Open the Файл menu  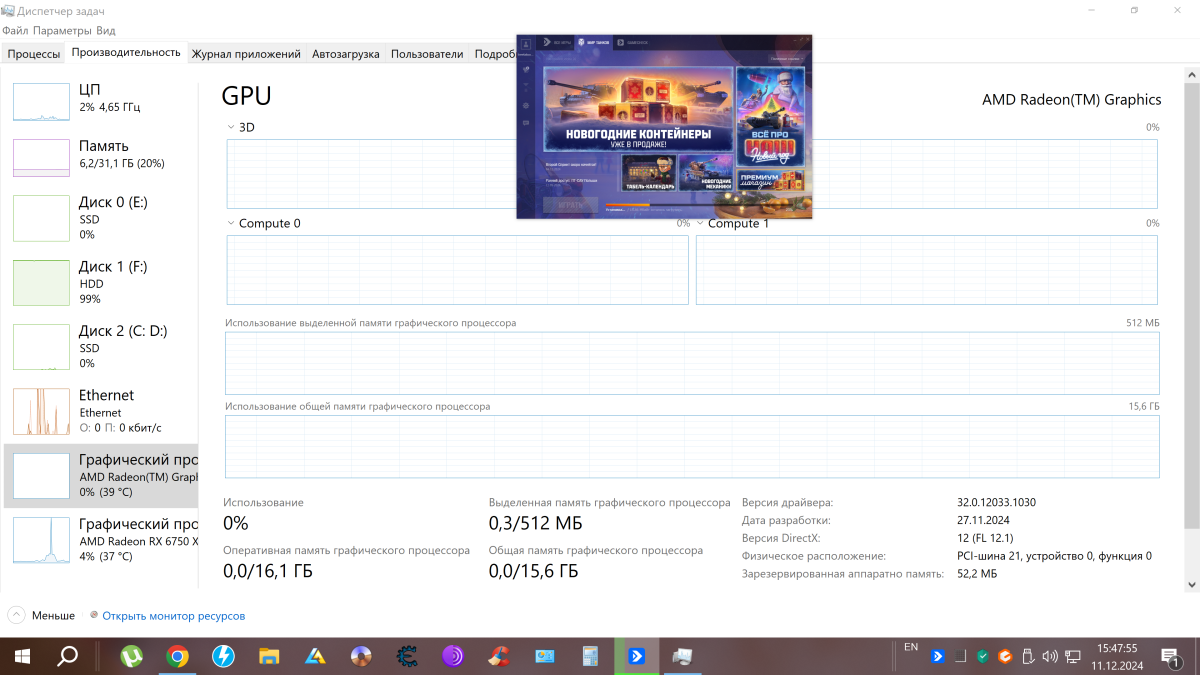[15, 30]
